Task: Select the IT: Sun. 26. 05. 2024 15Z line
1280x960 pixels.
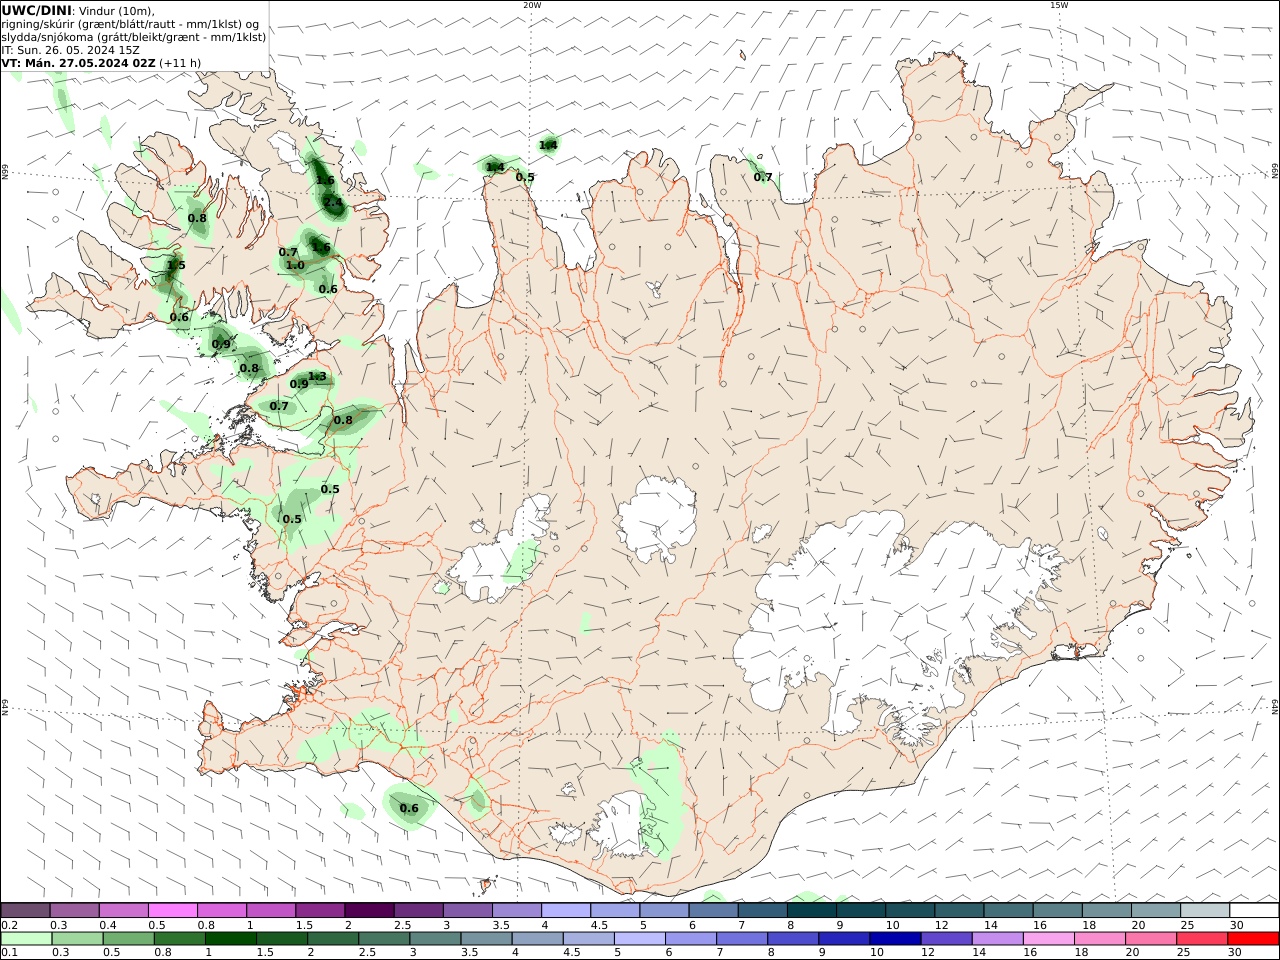Action: [71, 49]
